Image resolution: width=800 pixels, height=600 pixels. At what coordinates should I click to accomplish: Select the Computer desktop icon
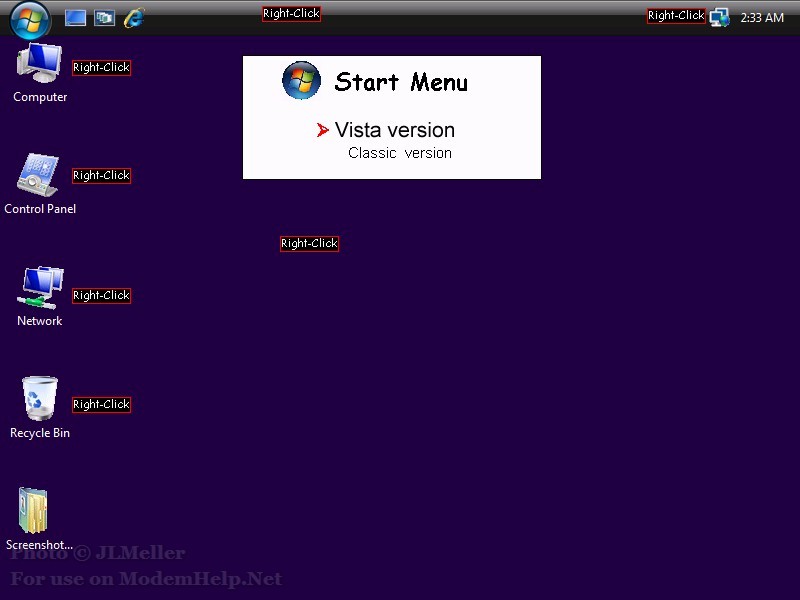[39, 63]
